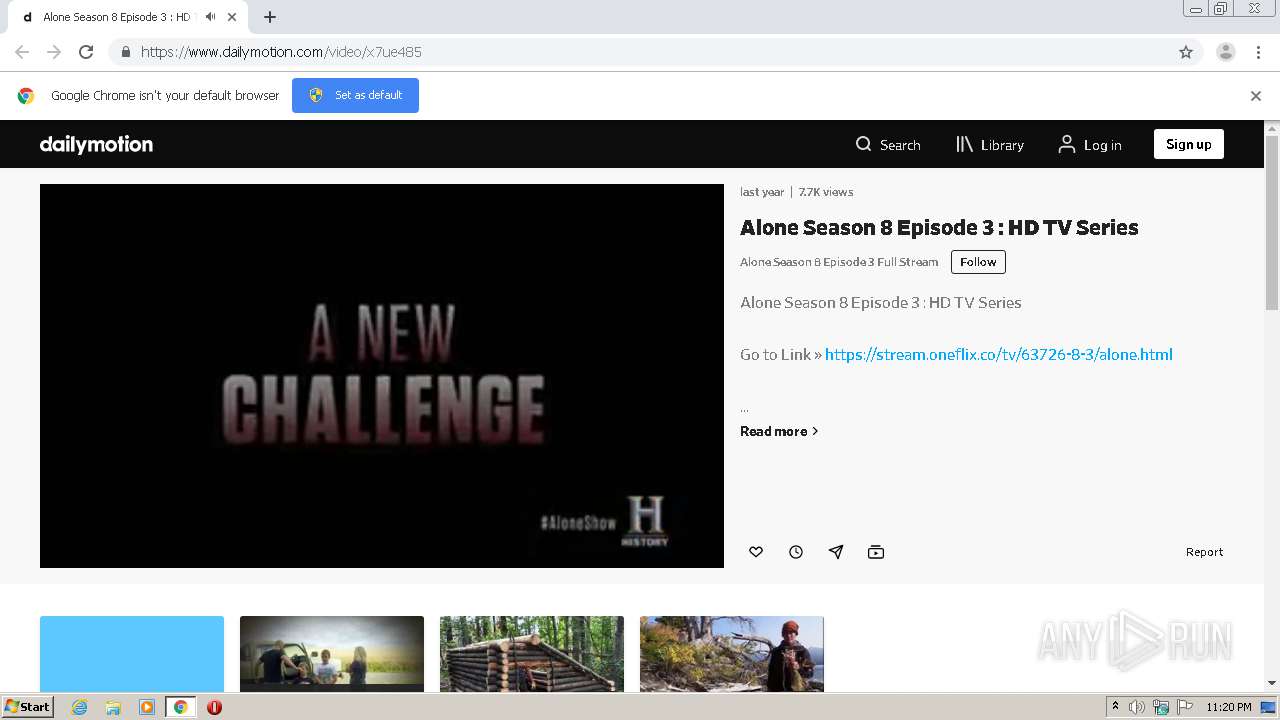This screenshot has height=720, width=1280.
Task: Open the Opera icon in taskbar
Action: point(214,707)
